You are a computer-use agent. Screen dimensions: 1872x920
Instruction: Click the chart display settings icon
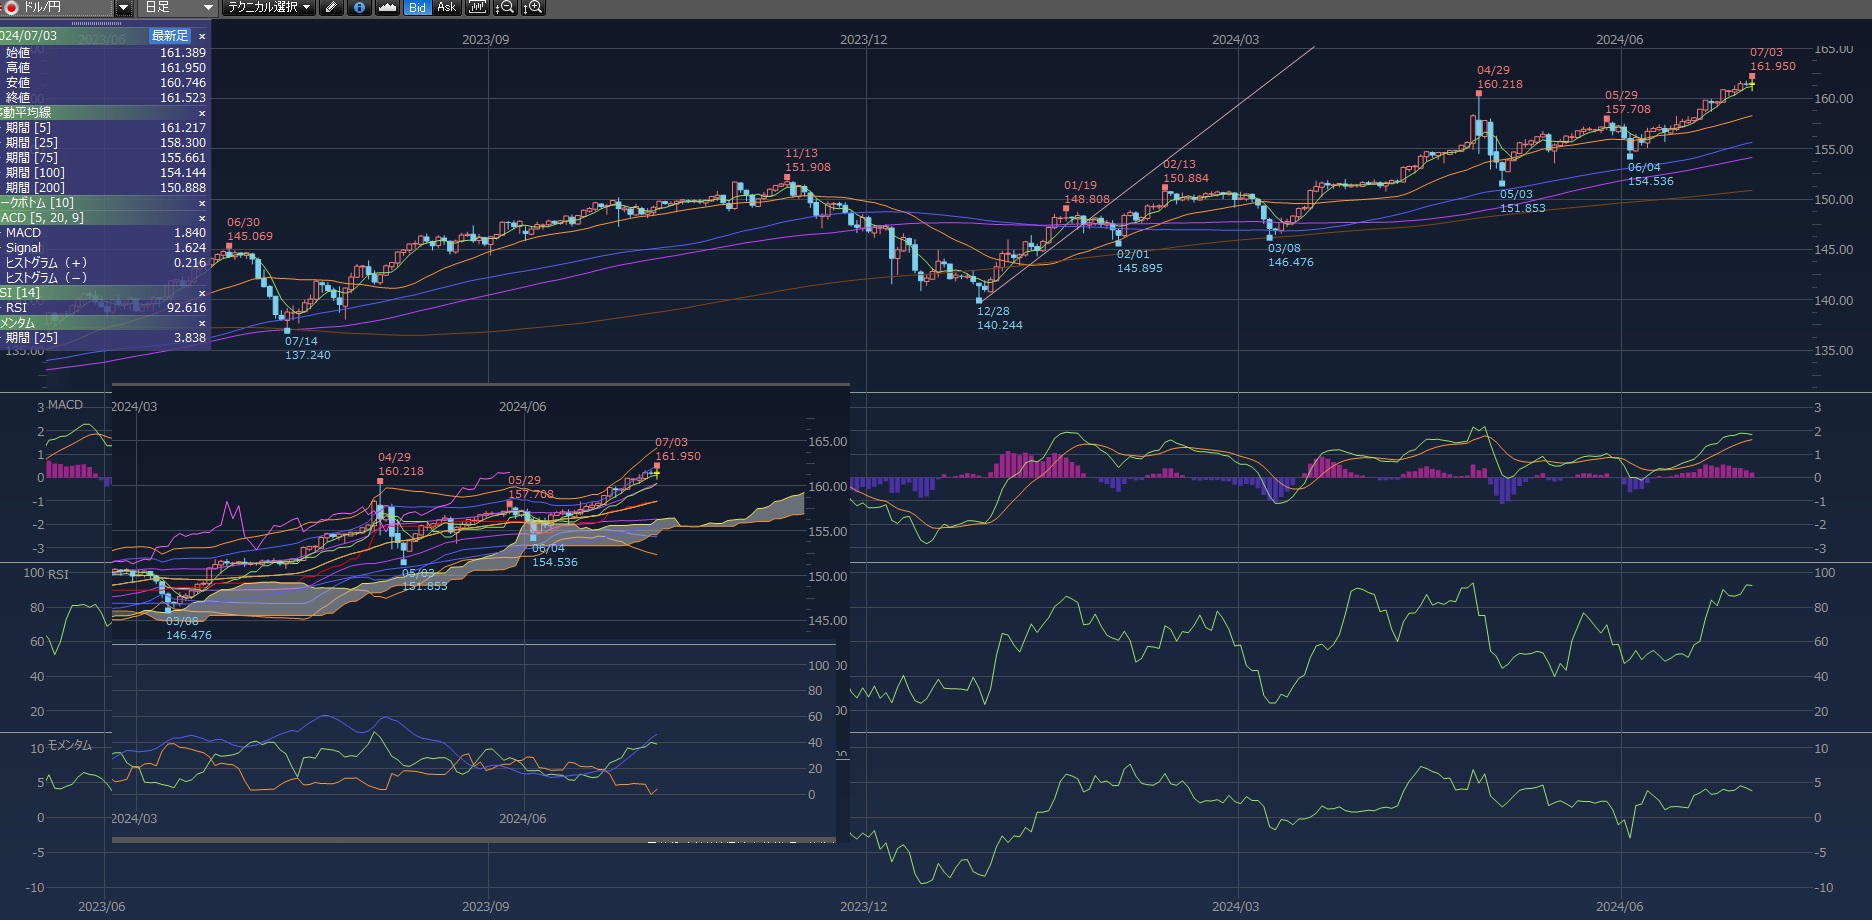click(x=477, y=8)
